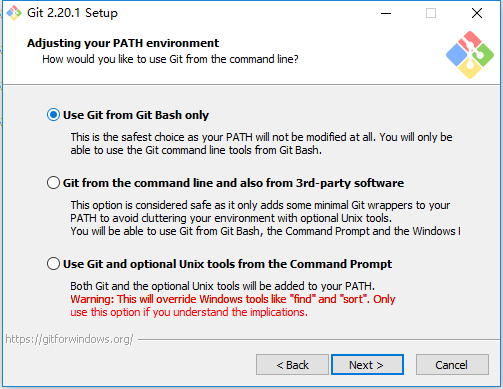Click the Git Bash only description text
Viewport: 503px width, 389px height.
coord(261,144)
